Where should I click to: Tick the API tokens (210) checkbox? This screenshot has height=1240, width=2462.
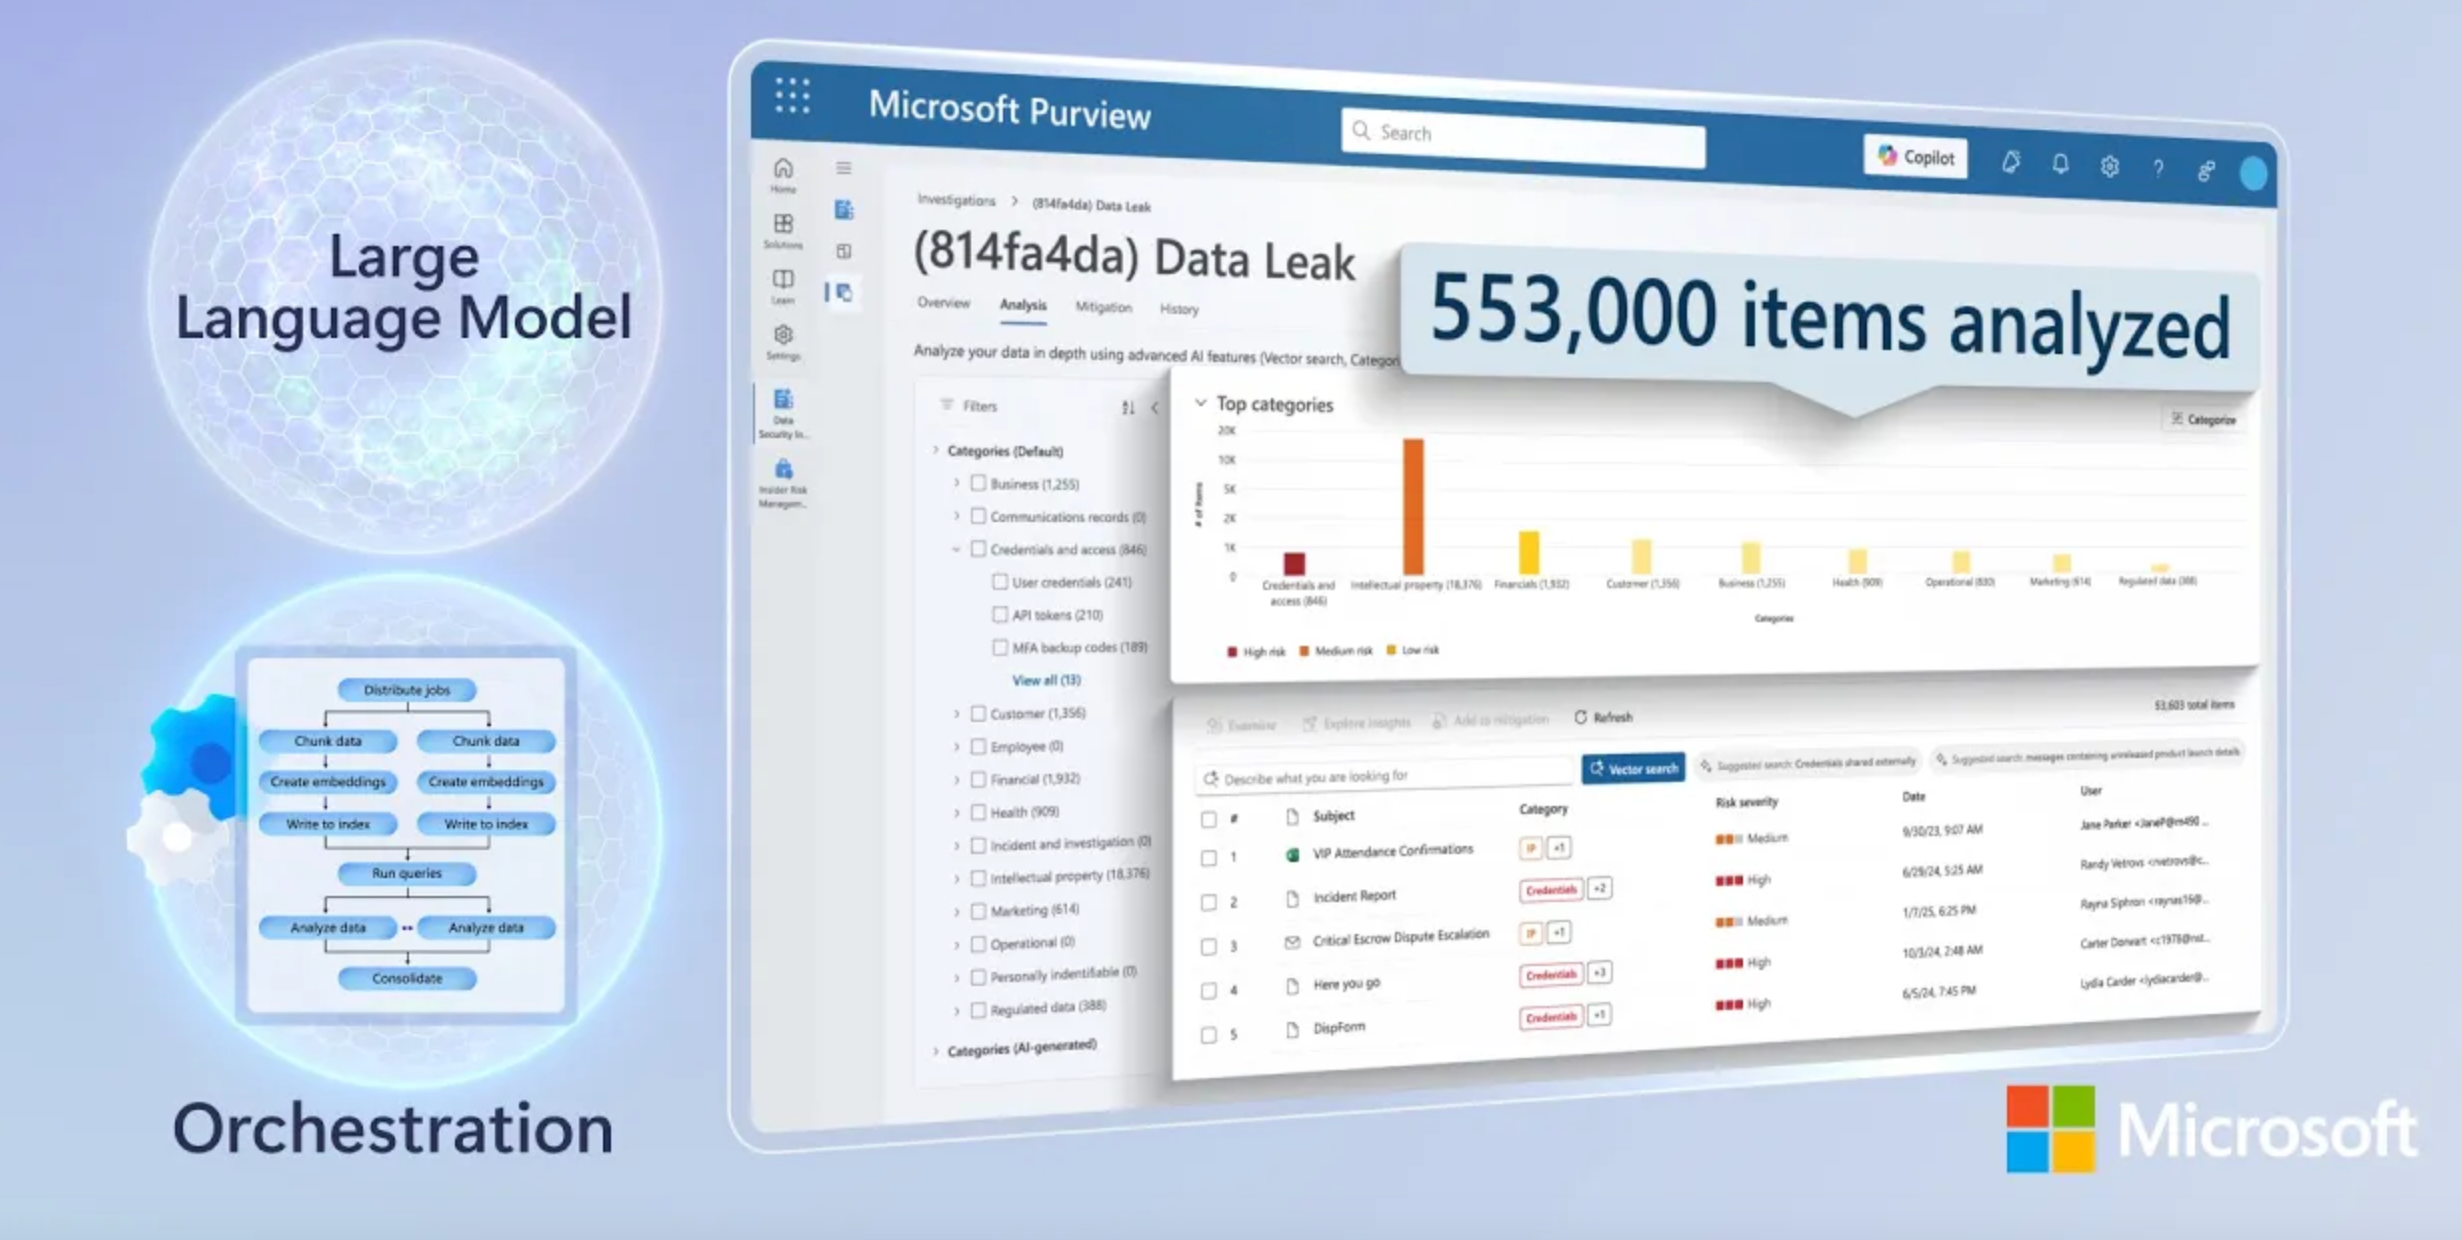(x=999, y=614)
